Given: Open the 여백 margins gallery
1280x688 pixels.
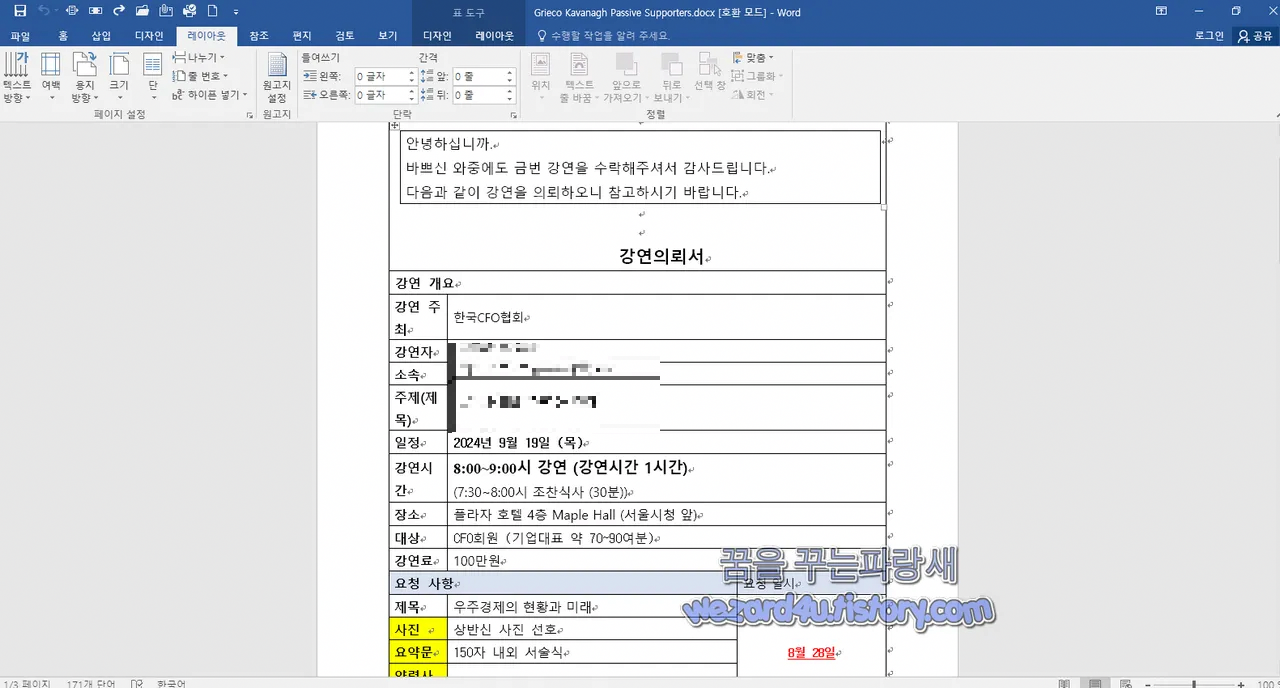Looking at the screenshot, I should click(x=50, y=78).
